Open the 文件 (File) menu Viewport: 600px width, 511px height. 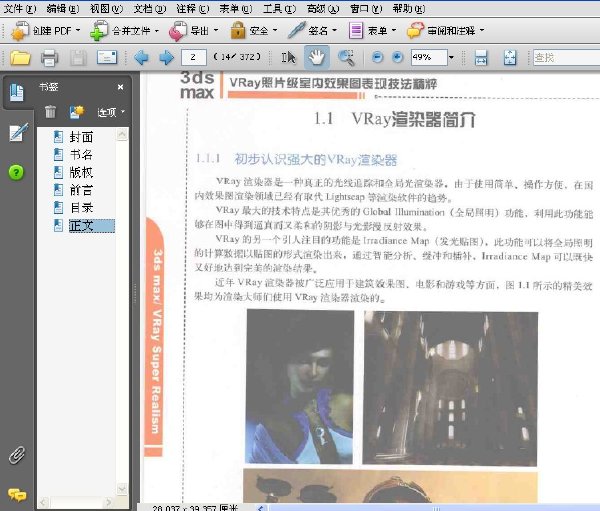(19, 8)
